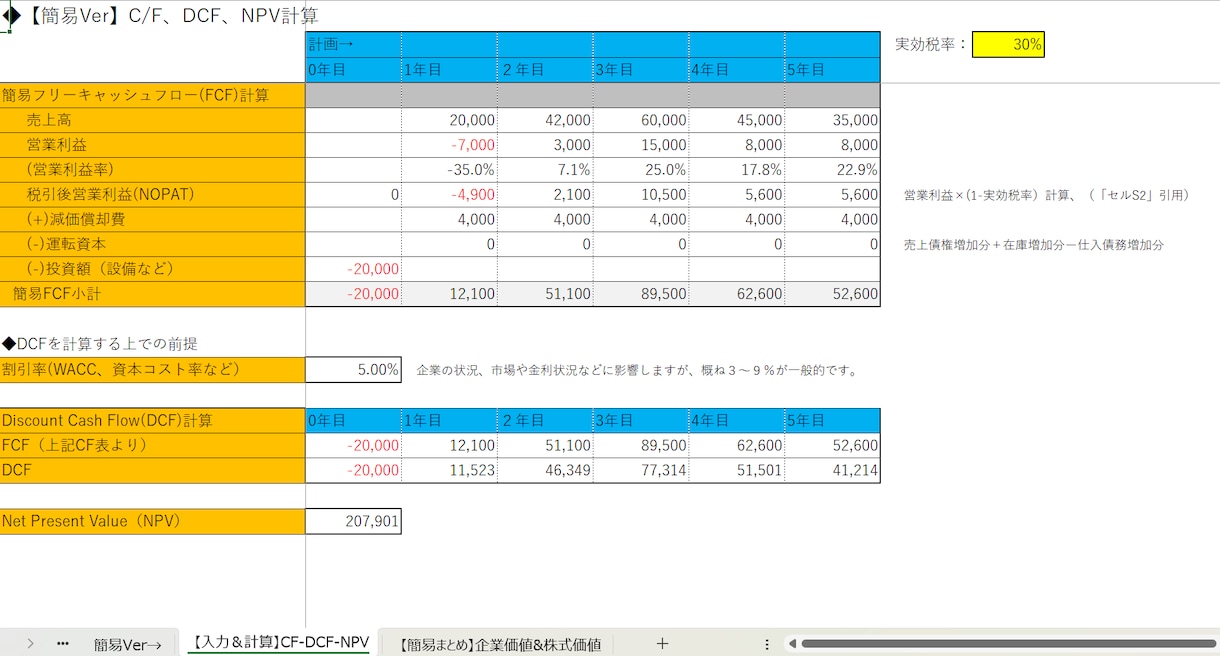The image size is (1220, 656).
Task: Select year 3 sales value 60,000
Action: coord(641,120)
